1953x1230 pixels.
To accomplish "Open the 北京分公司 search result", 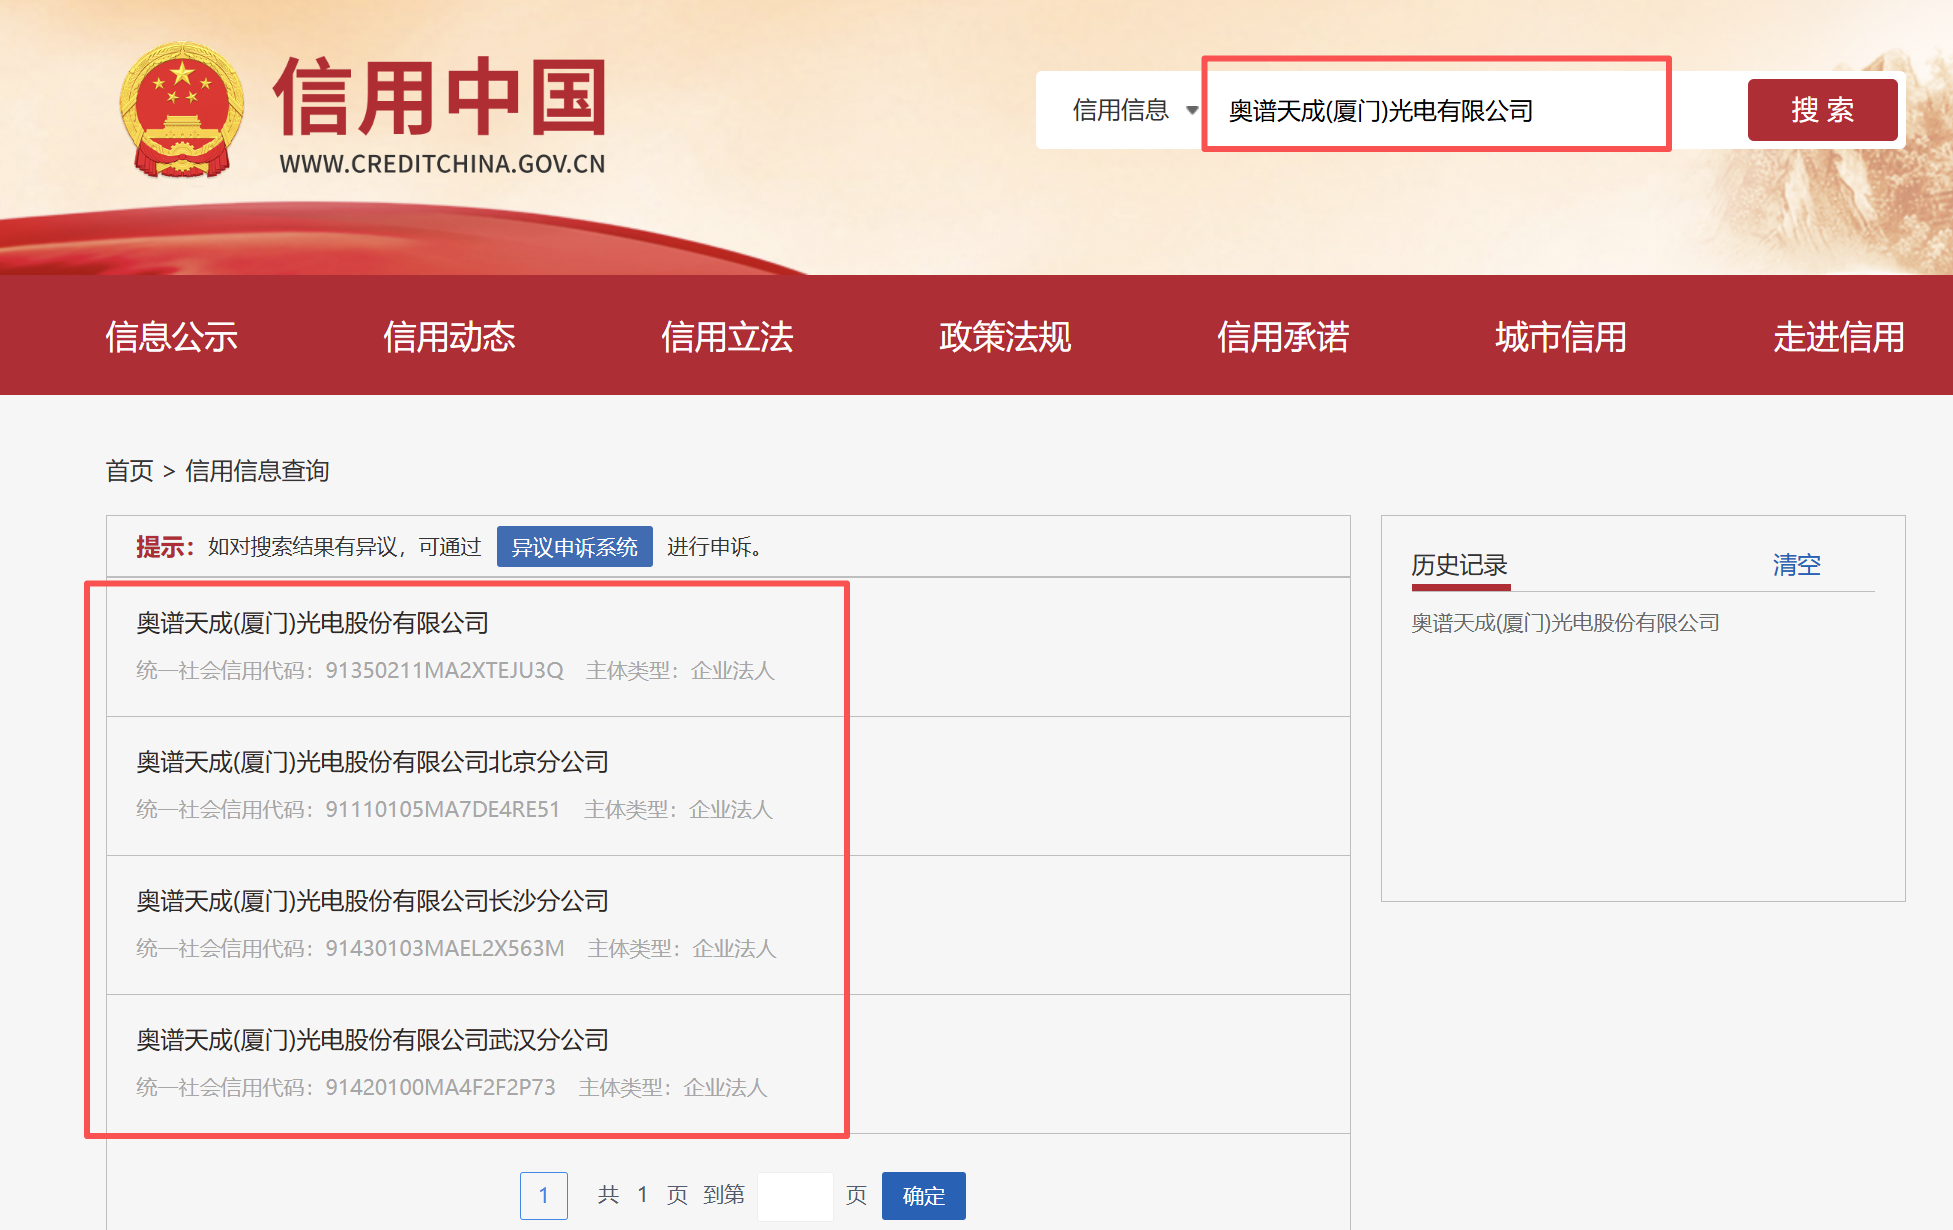I will (372, 762).
